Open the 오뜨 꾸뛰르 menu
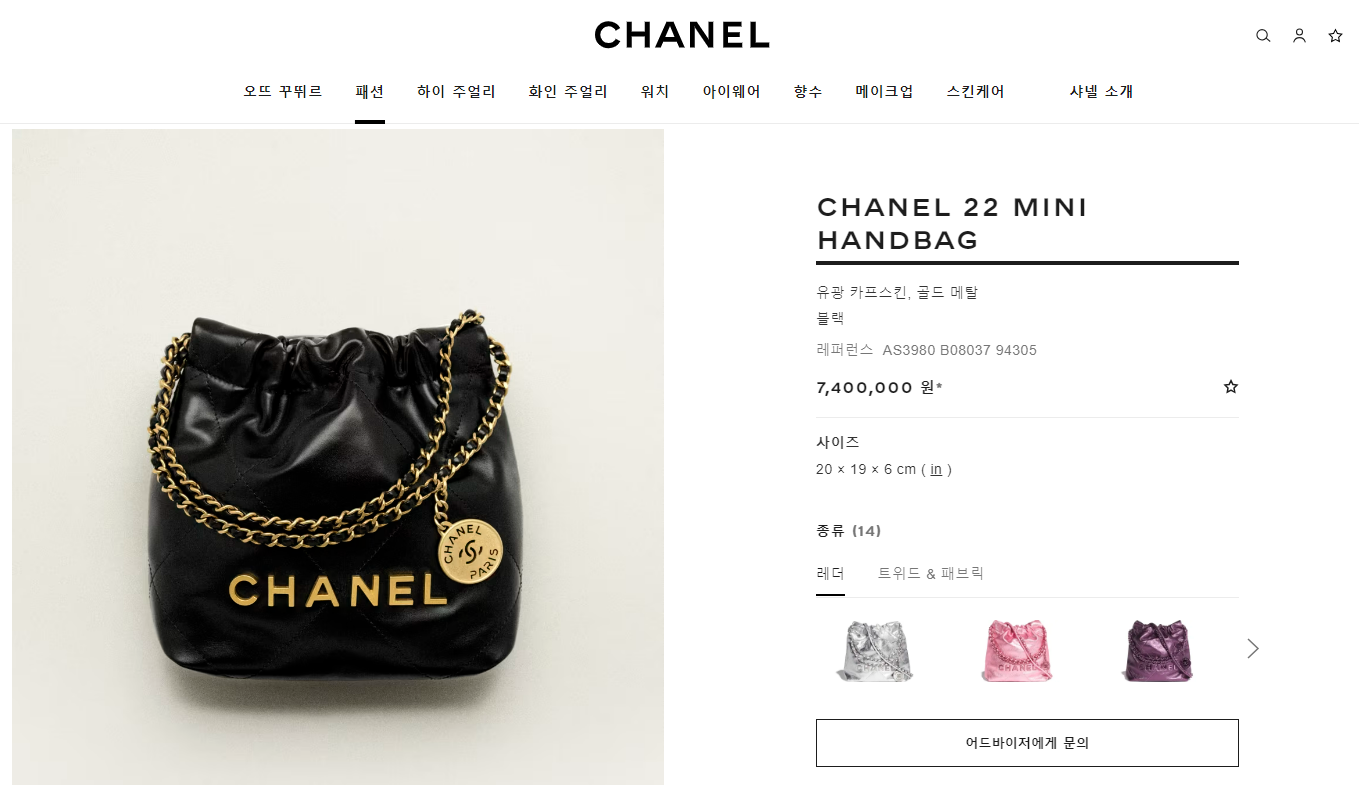Screen dimensions: 1359x785 tap(283, 91)
